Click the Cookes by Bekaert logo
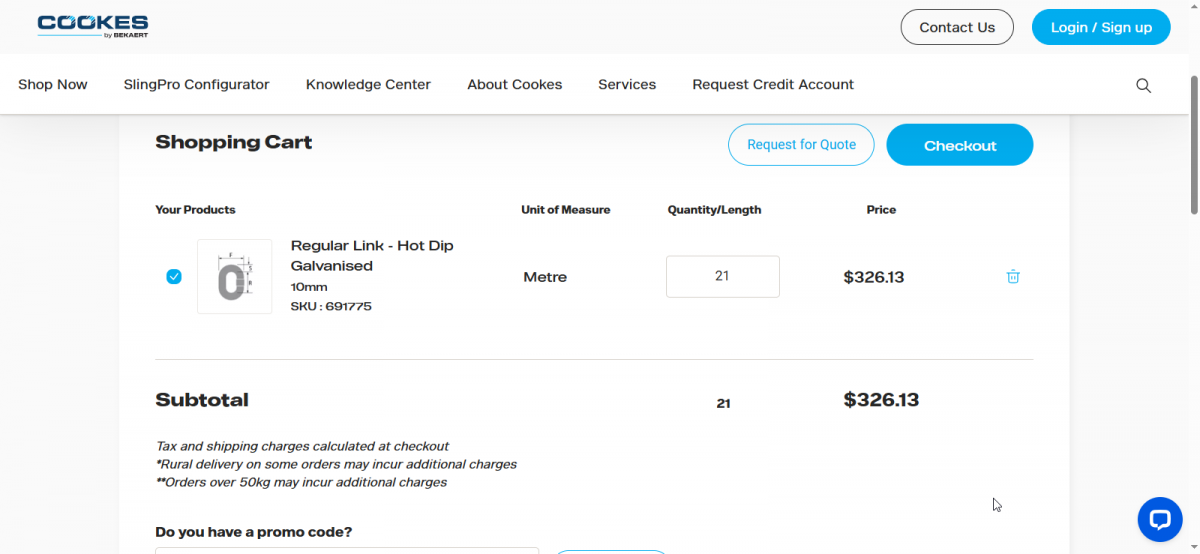This screenshot has width=1200, height=554. tap(92, 26)
